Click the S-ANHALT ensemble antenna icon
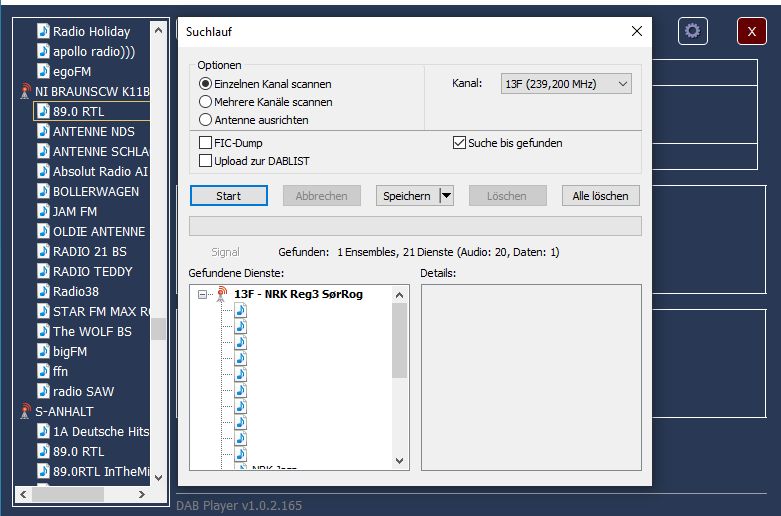The image size is (781, 516). coord(26,411)
